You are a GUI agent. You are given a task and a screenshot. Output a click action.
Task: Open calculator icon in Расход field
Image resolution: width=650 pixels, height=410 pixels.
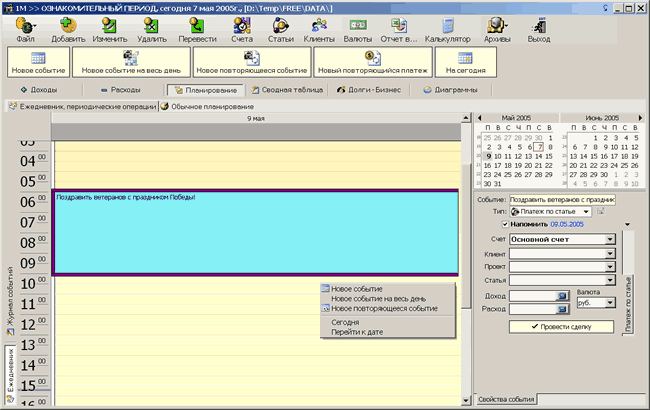pyautogui.click(x=562, y=309)
